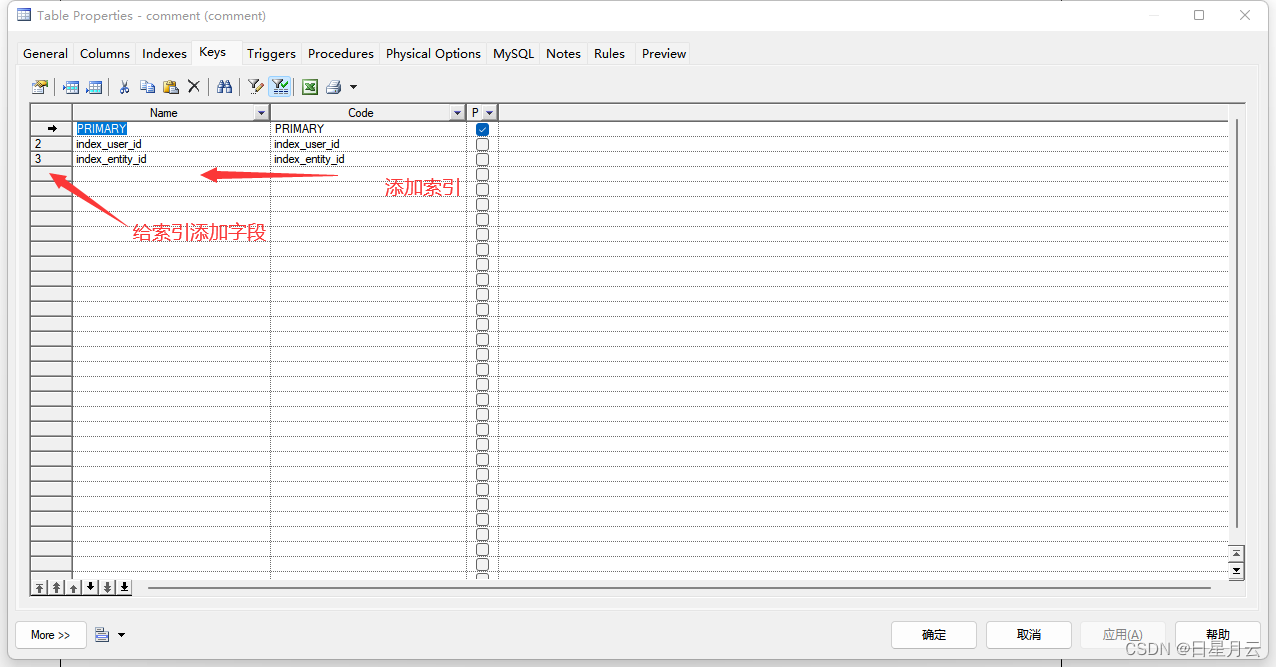Print the keys list
This screenshot has width=1276, height=667.
[334, 87]
